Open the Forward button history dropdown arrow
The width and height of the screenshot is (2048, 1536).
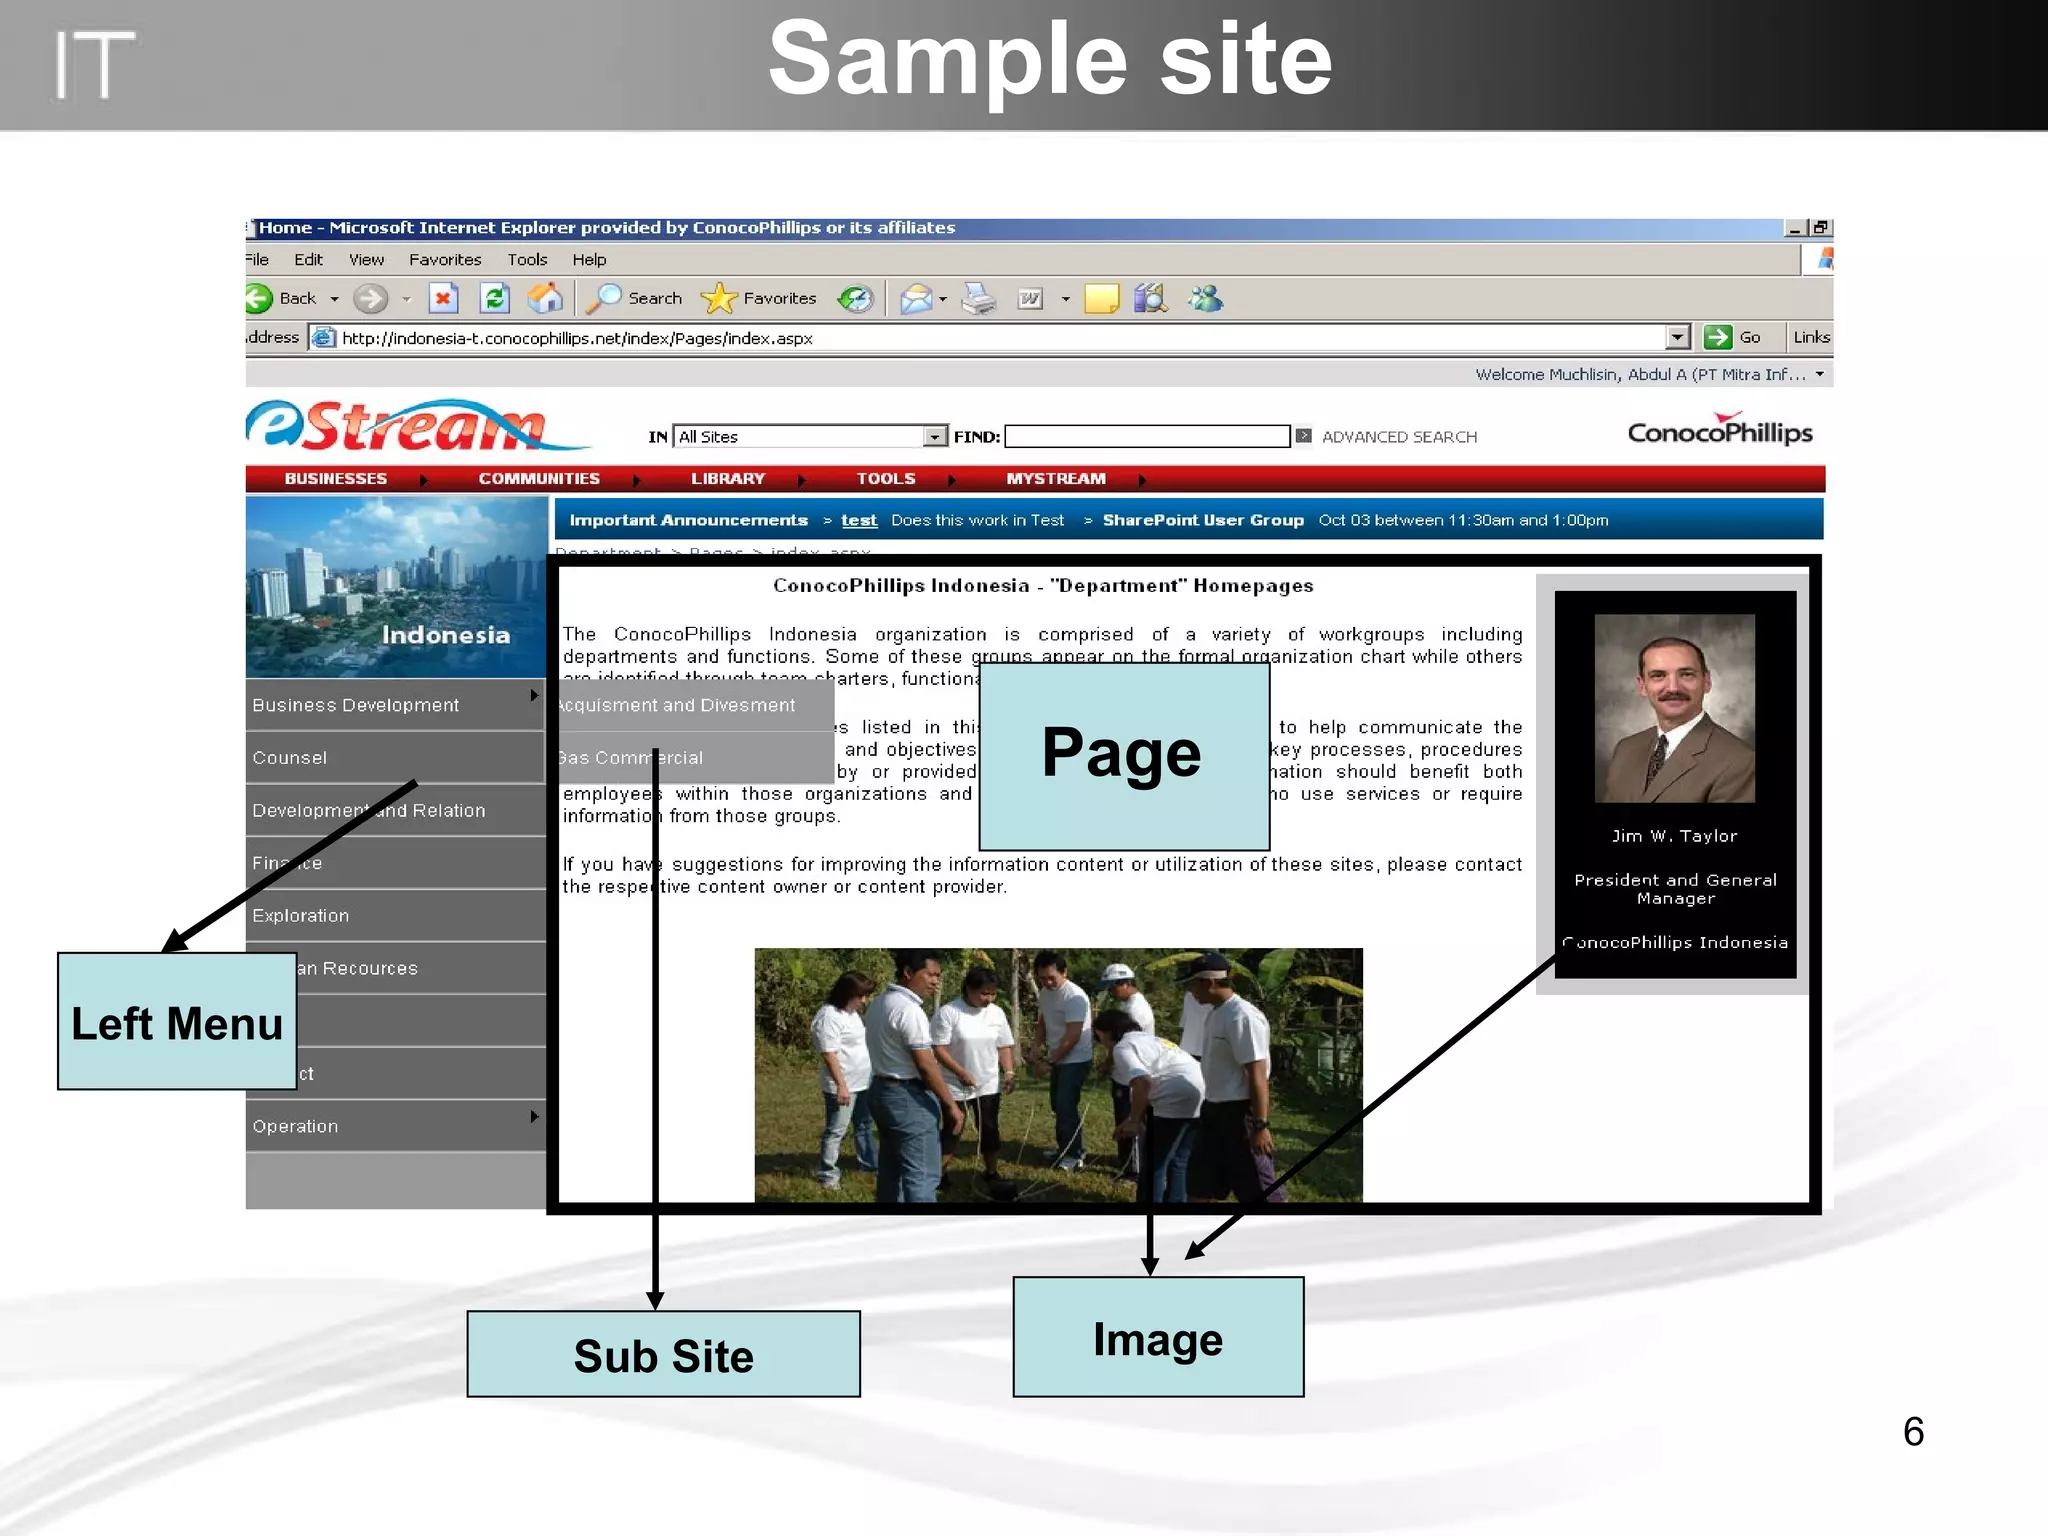[x=406, y=299]
